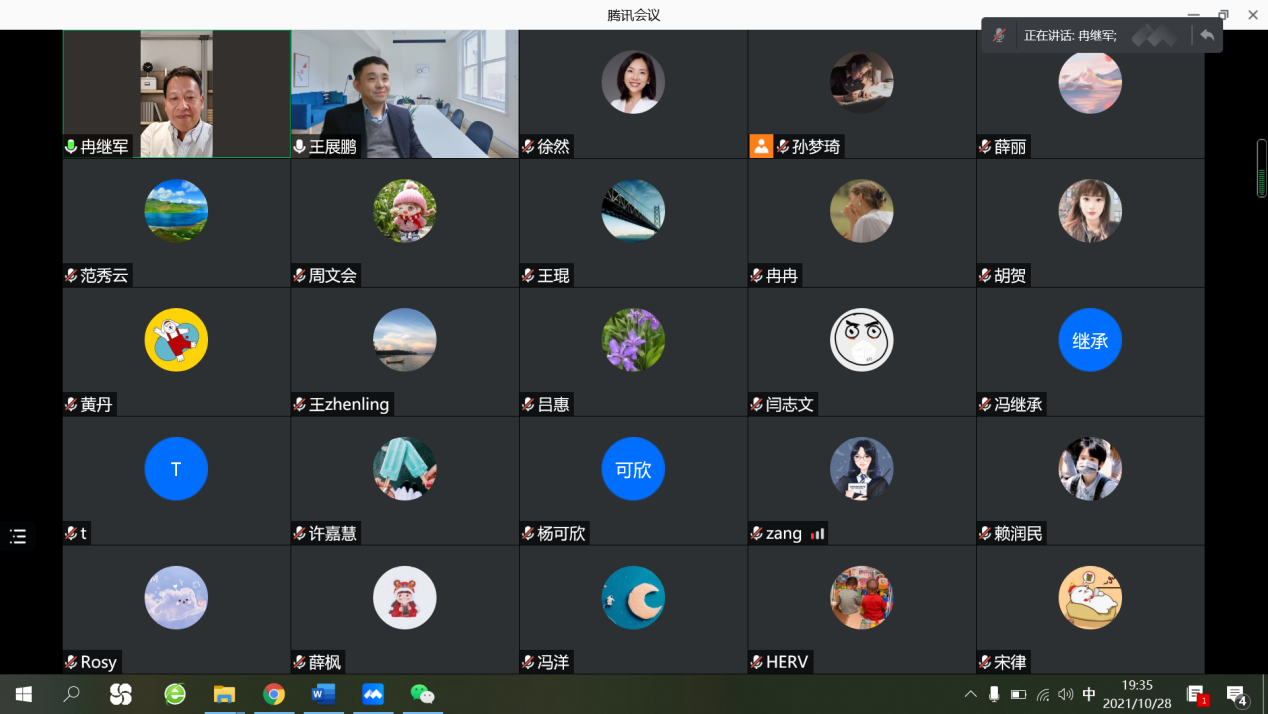Click the 腾讯会议 window title
The height and width of the screenshot is (714, 1268).
pos(634,15)
